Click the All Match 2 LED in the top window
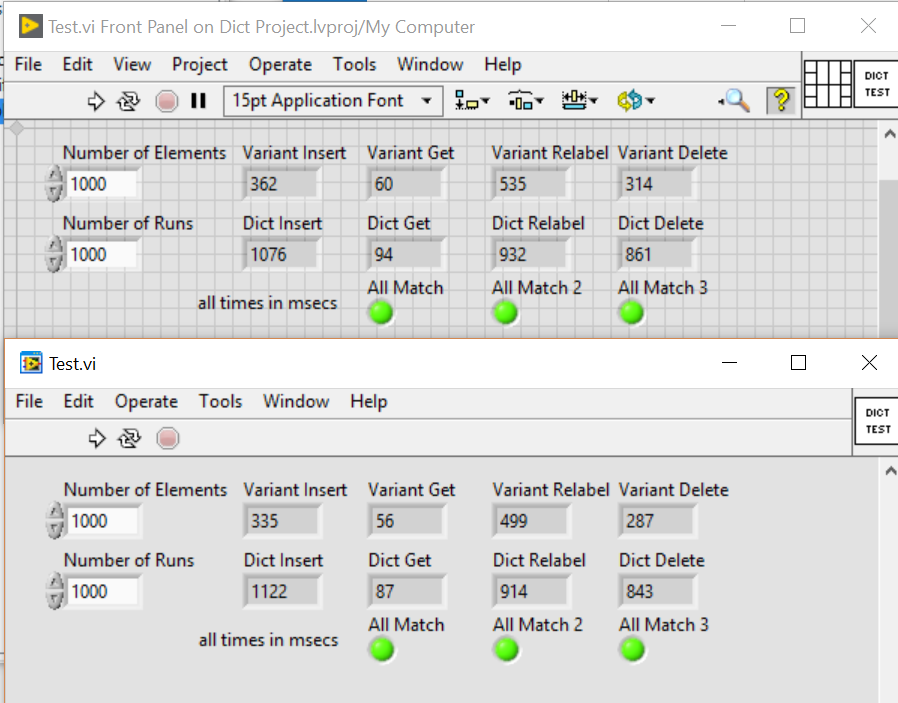898x703 pixels. pyautogui.click(x=506, y=313)
